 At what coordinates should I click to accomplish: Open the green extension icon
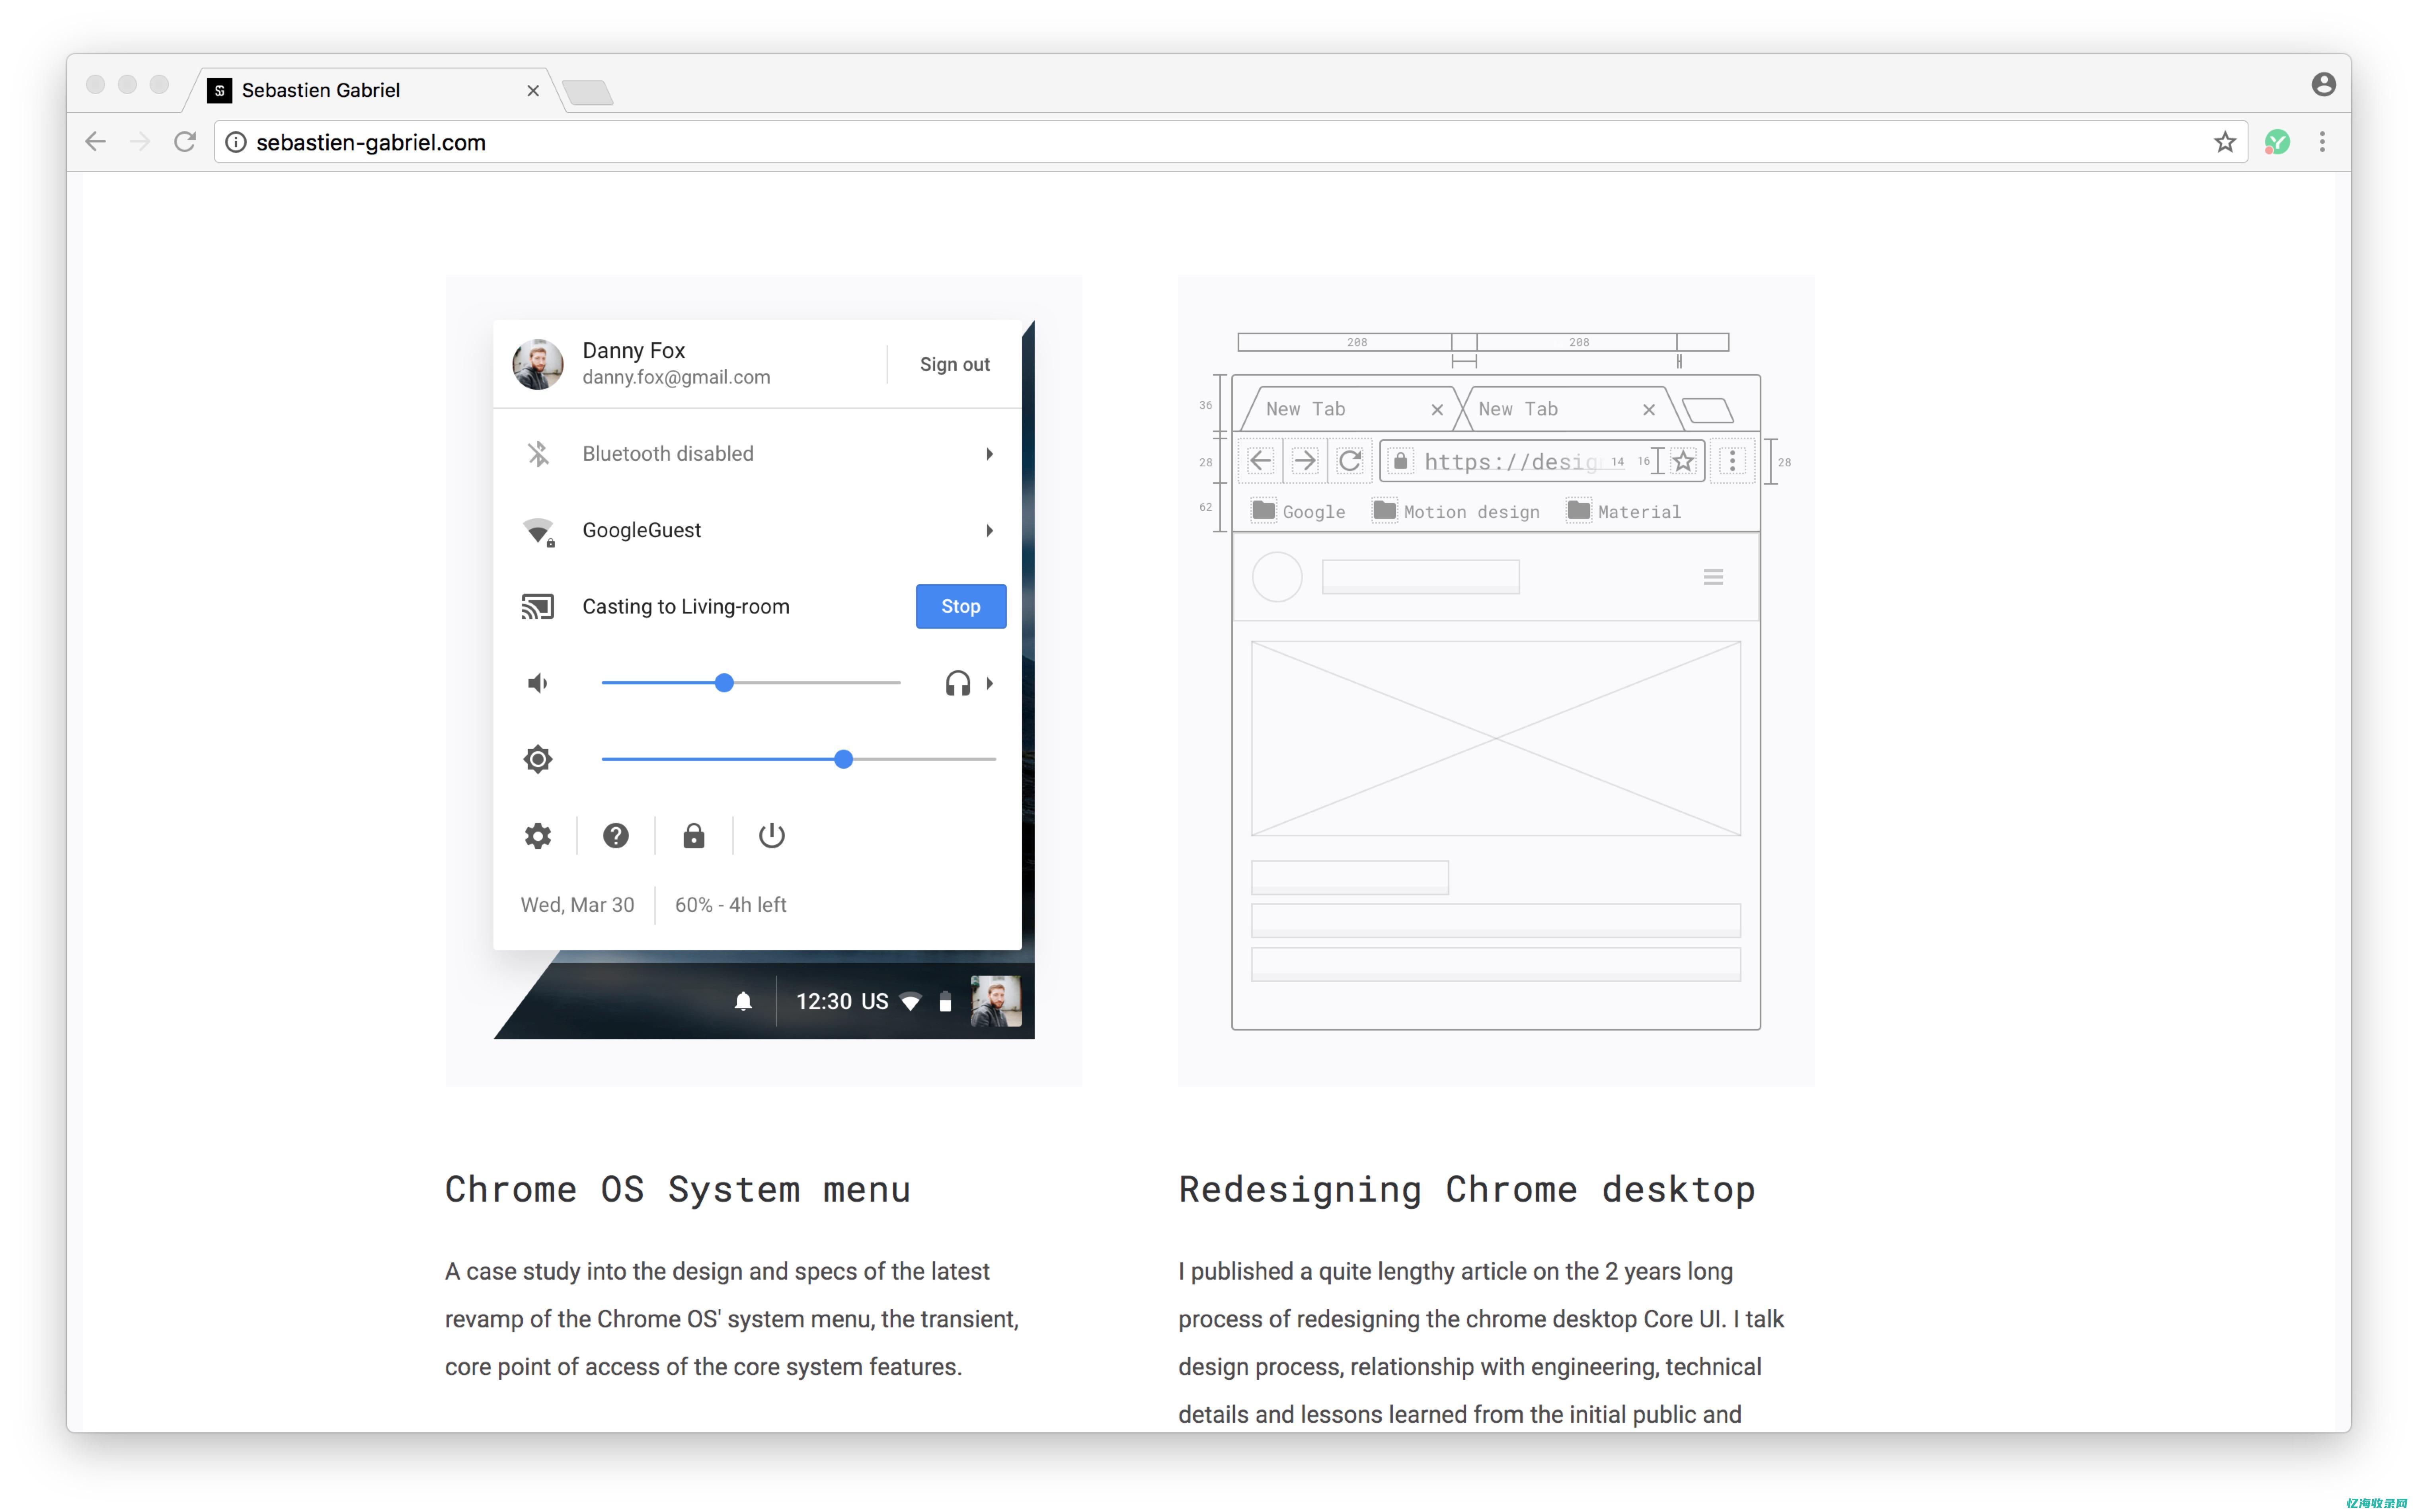pos(2277,142)
